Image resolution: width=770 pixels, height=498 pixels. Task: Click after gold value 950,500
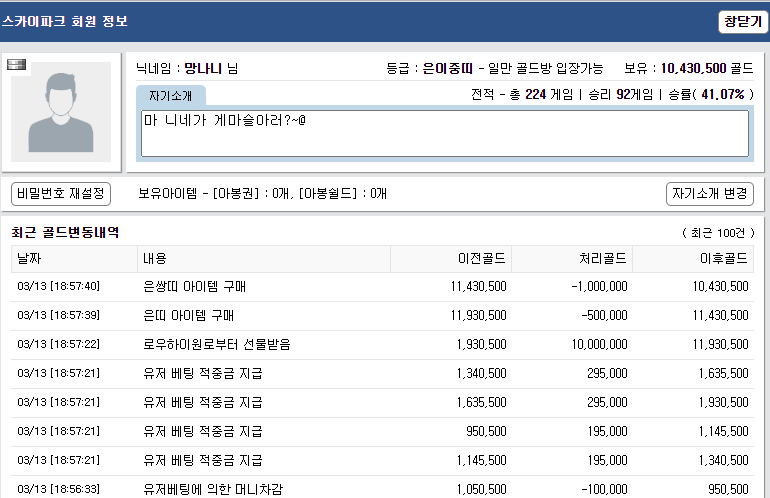point(728,489)
